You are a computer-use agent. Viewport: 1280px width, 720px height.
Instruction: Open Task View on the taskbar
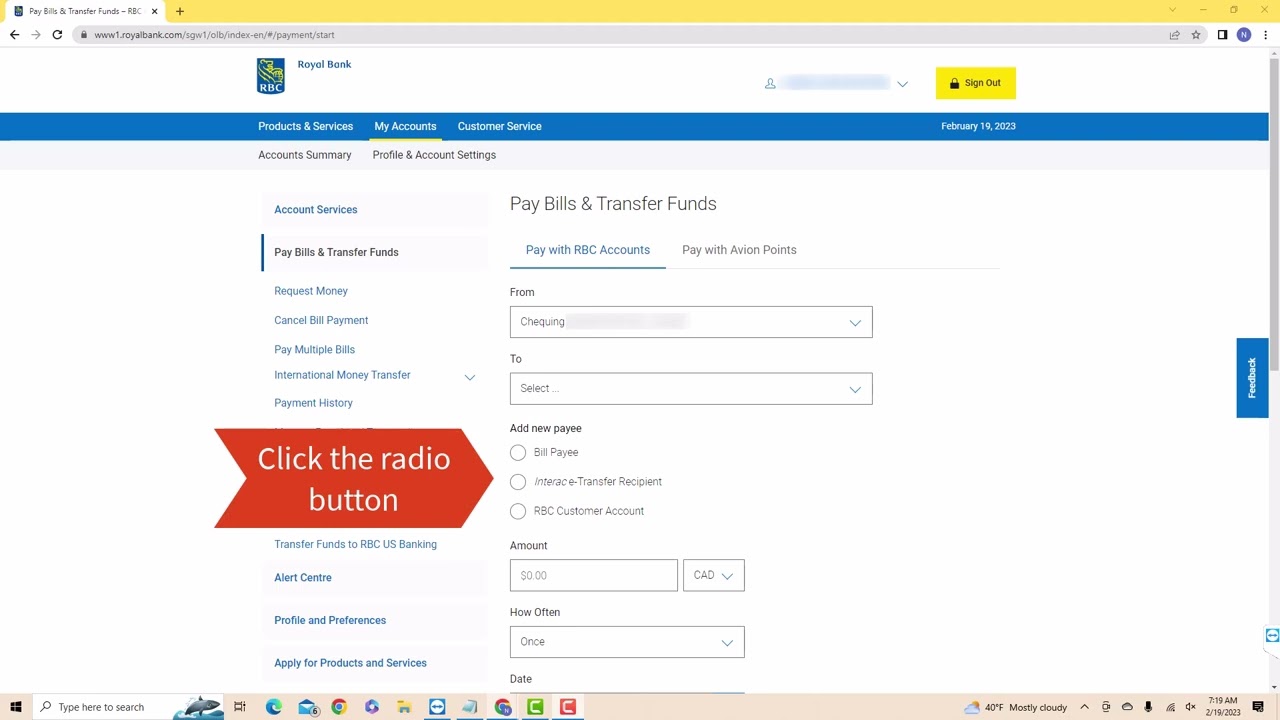pyautogui.click(x=240, y=707)
